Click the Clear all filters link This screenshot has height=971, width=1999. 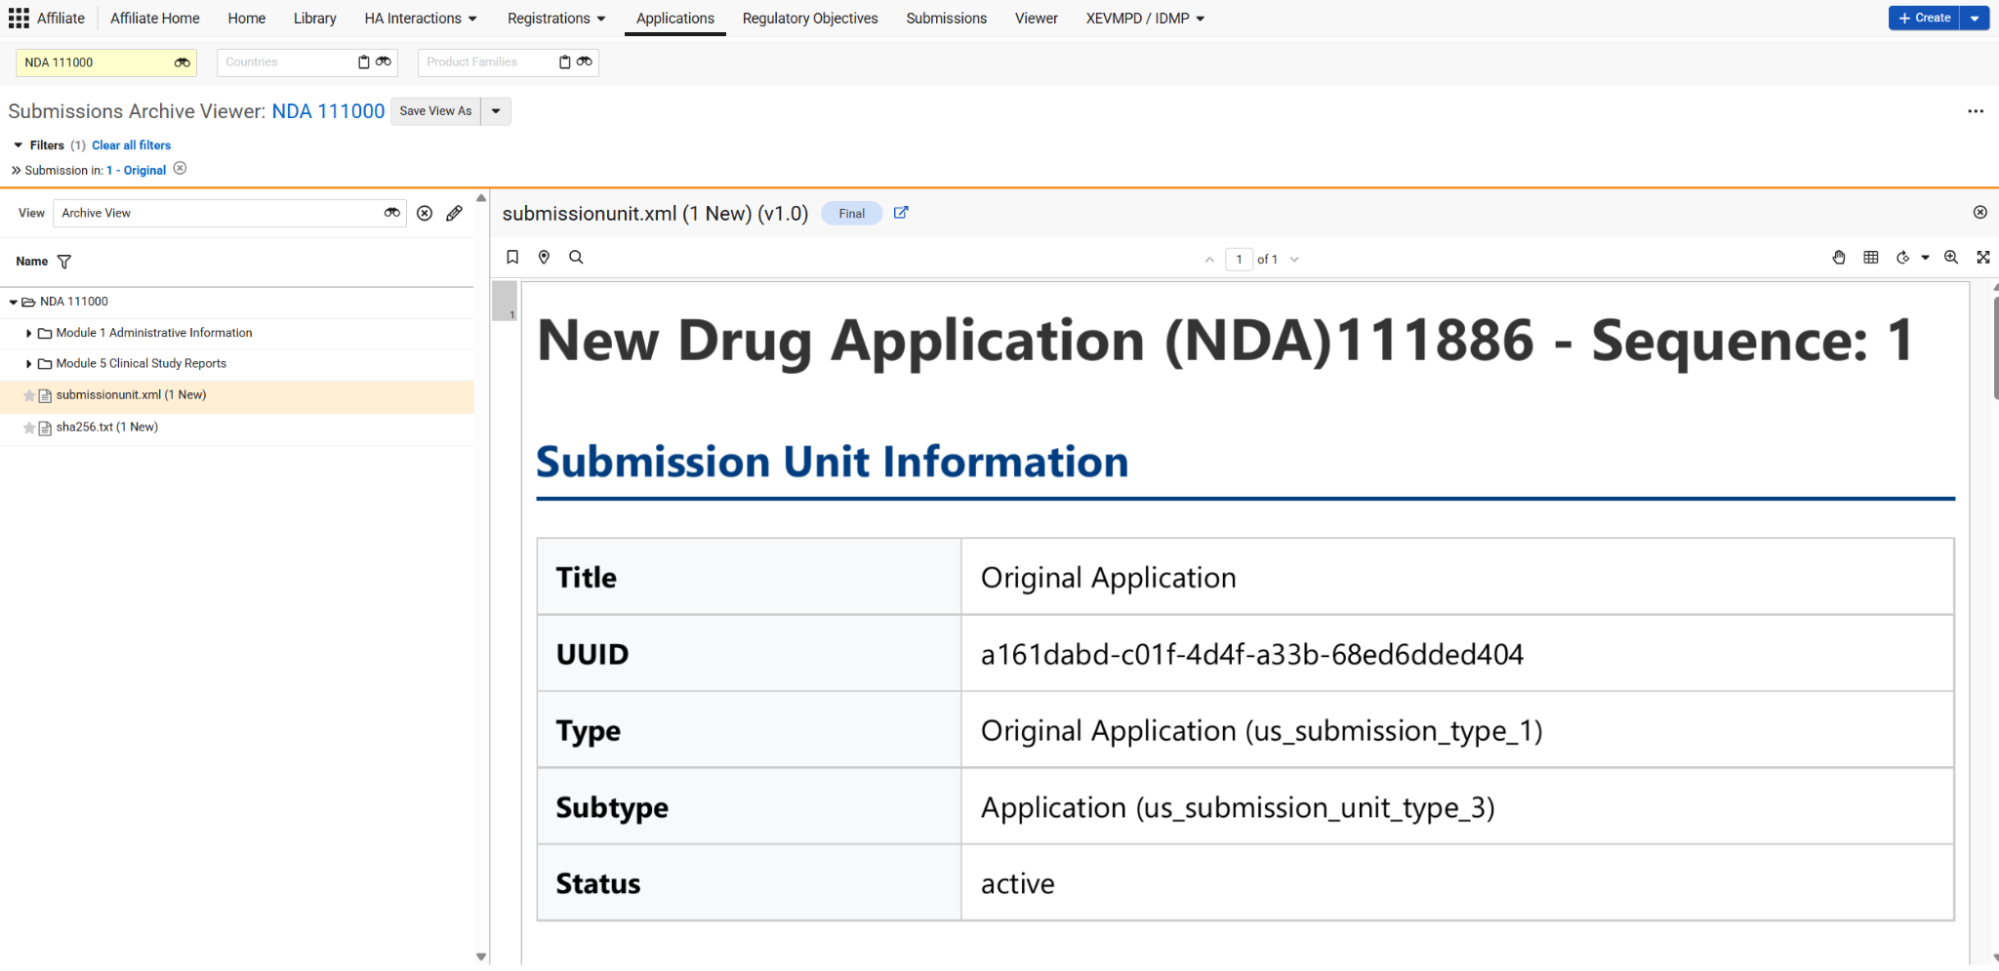[x=131, y=145]
